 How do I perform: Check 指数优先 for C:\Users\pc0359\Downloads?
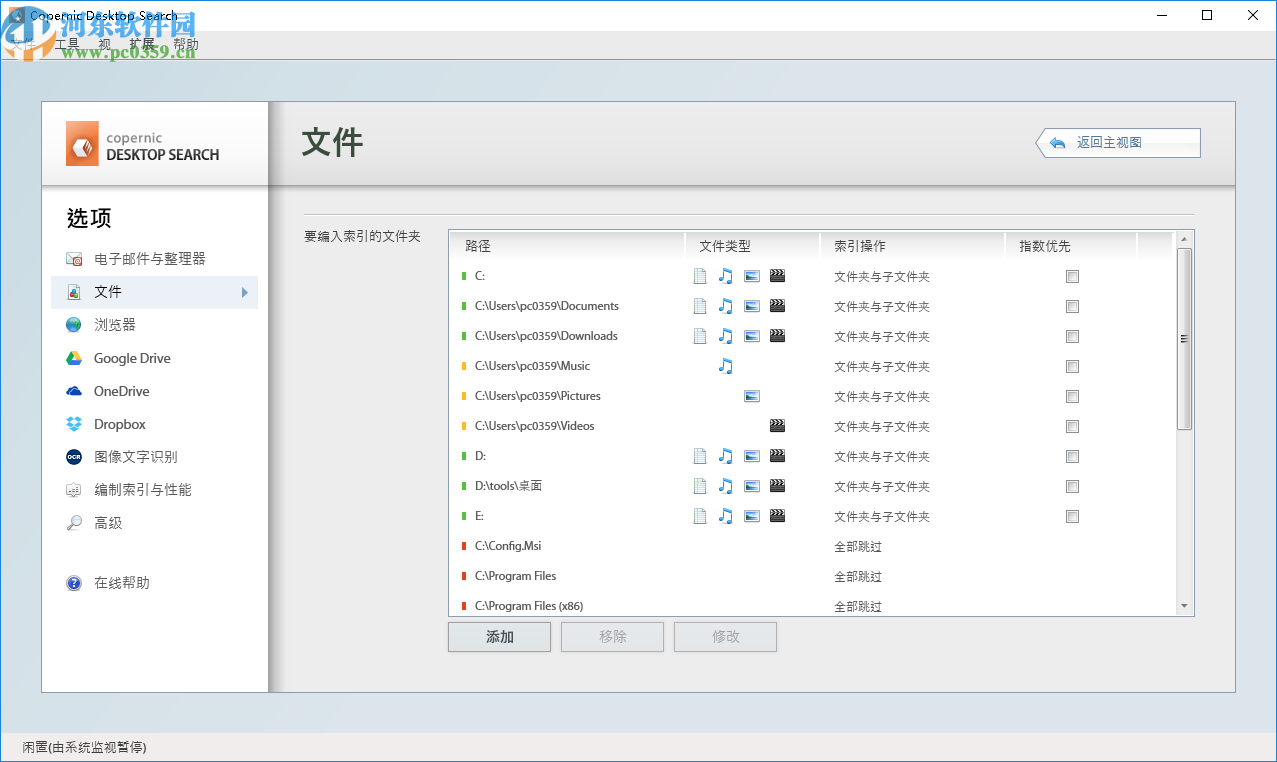tap(1072, 336)
